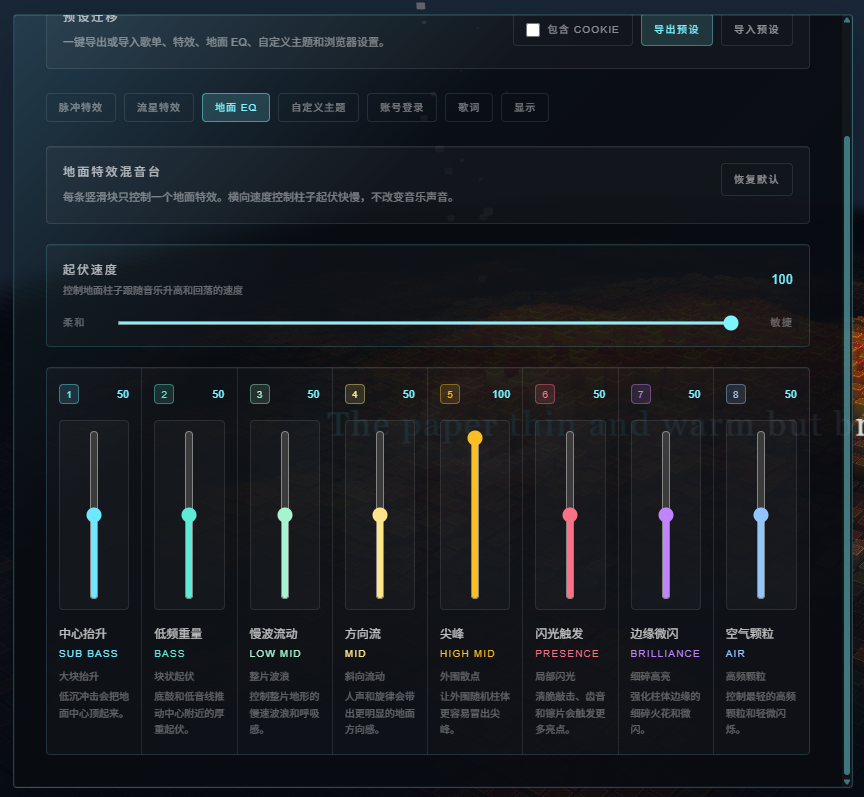Click the settings panel vertical scrollbar thumb
This screenshot has width=864, height=797.
(x=847, y=455)
